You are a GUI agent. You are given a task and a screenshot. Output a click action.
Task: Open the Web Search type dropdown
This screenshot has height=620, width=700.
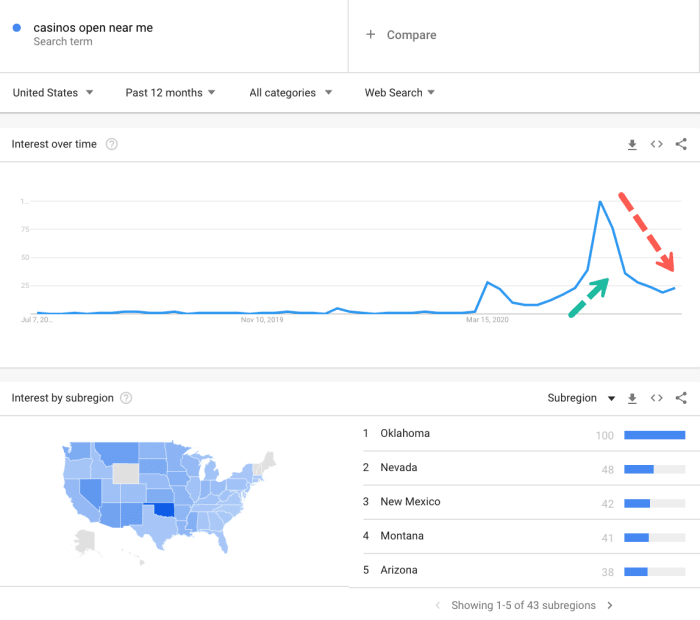[x=400, y=92]
